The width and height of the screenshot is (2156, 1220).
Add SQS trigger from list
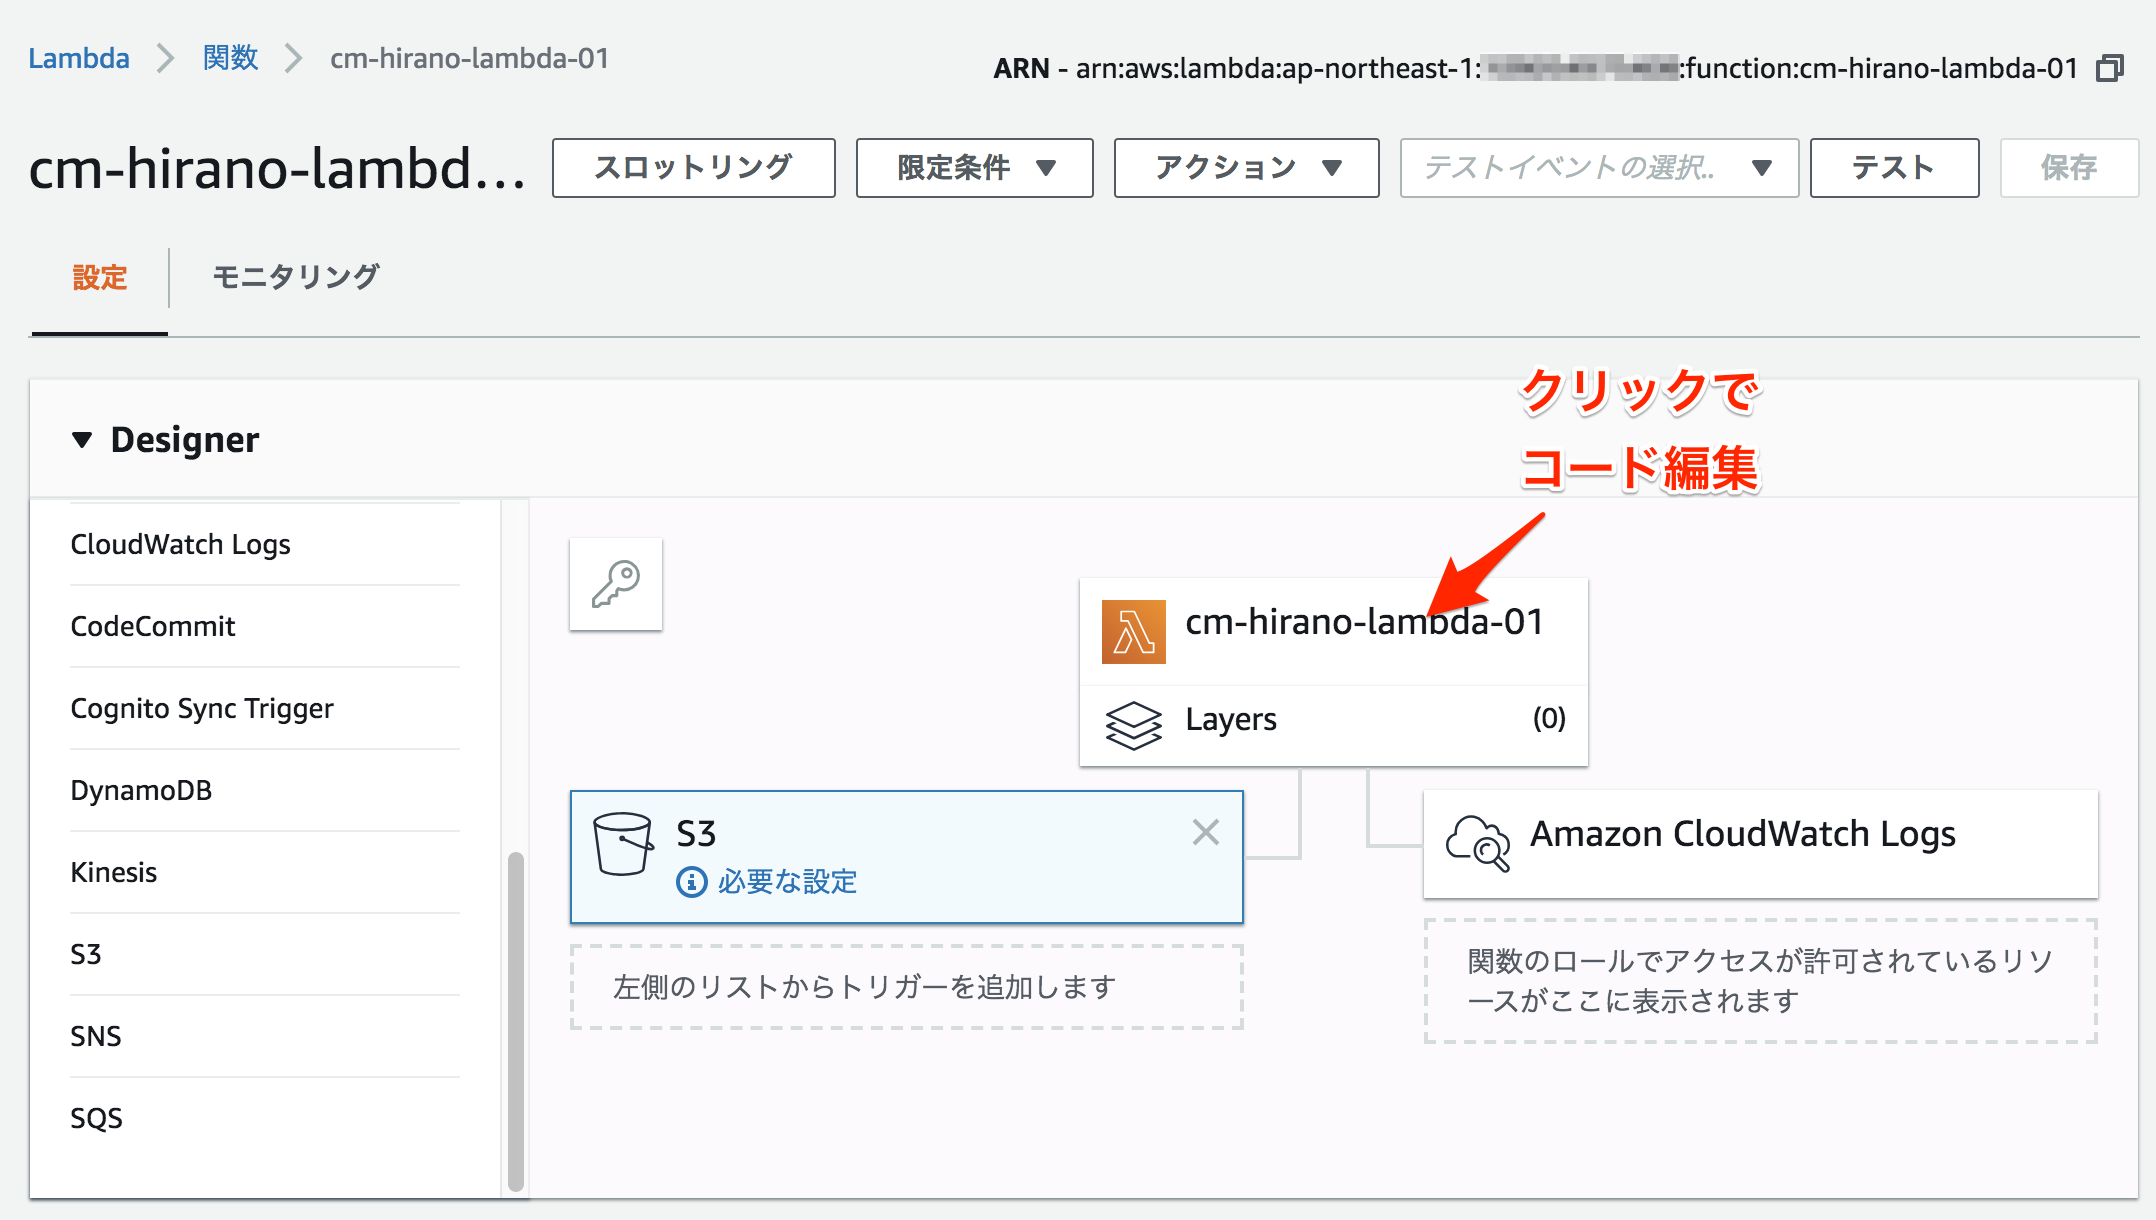pos(265,1118)
